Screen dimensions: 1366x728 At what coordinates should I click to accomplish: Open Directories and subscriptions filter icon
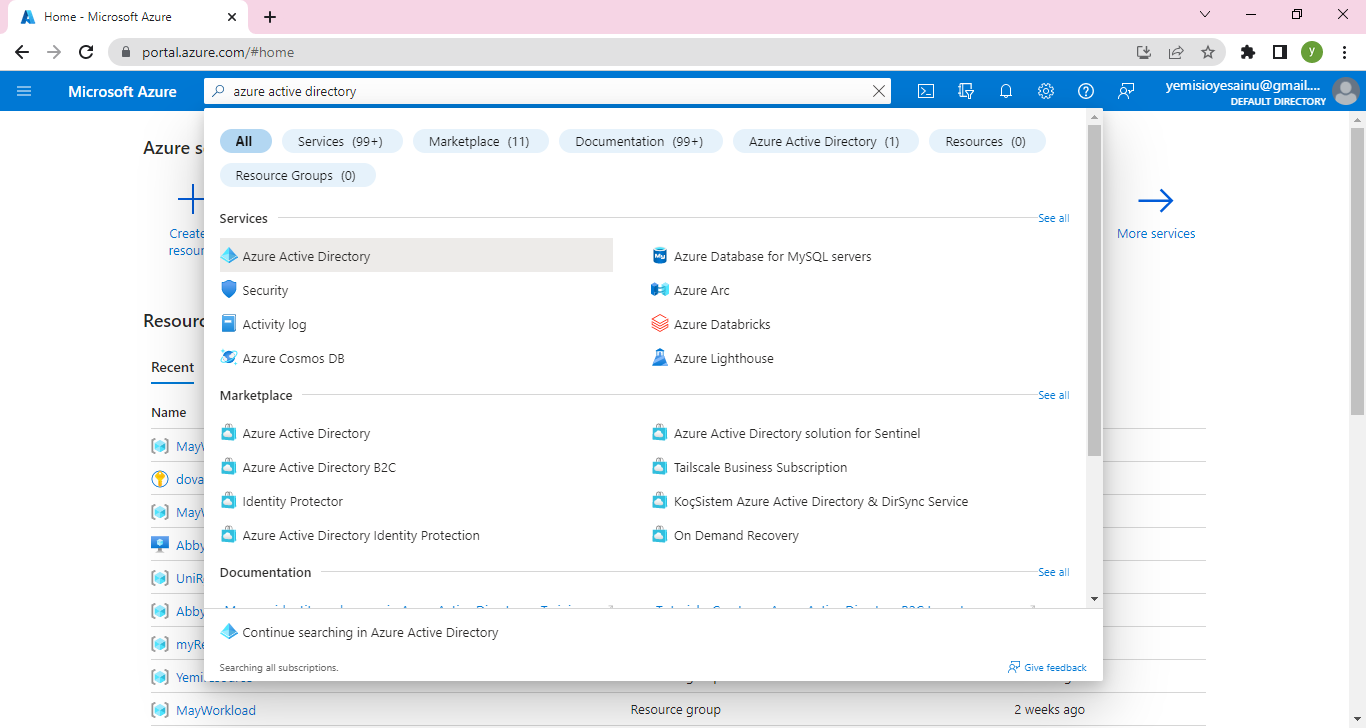966,91
